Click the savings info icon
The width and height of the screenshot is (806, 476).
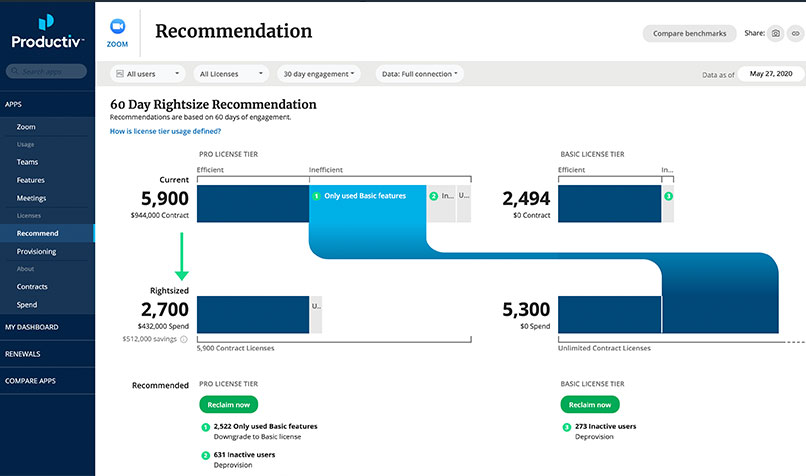pos(184,339)
